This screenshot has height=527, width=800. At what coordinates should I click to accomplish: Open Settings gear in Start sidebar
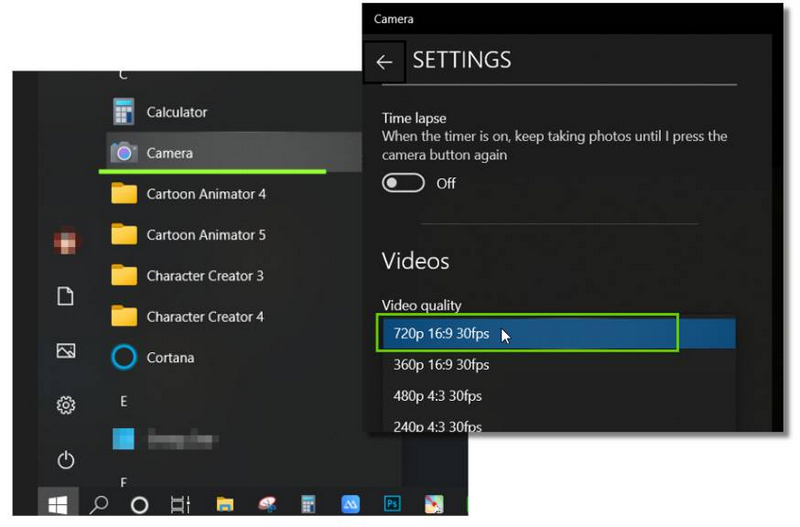66,405
